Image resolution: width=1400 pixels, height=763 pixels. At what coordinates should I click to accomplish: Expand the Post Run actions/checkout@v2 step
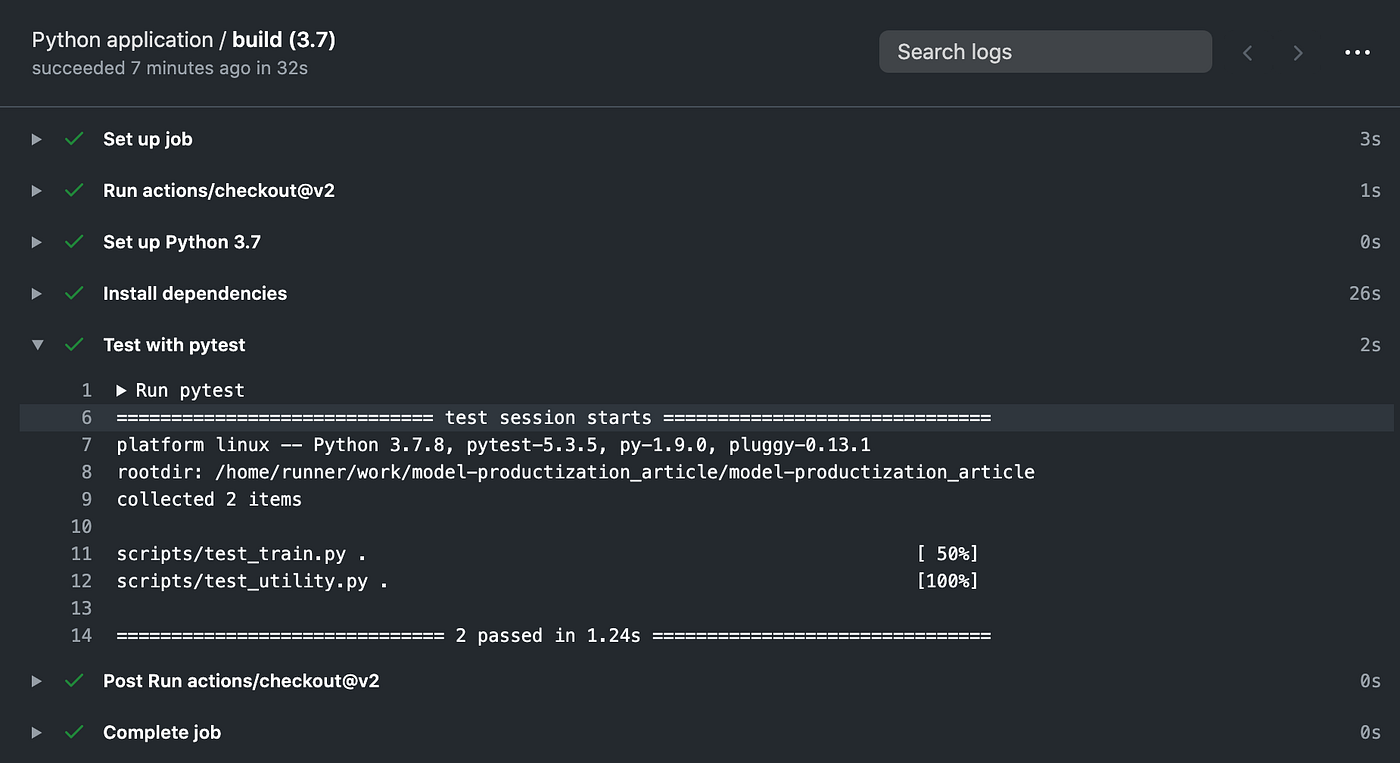37,681
